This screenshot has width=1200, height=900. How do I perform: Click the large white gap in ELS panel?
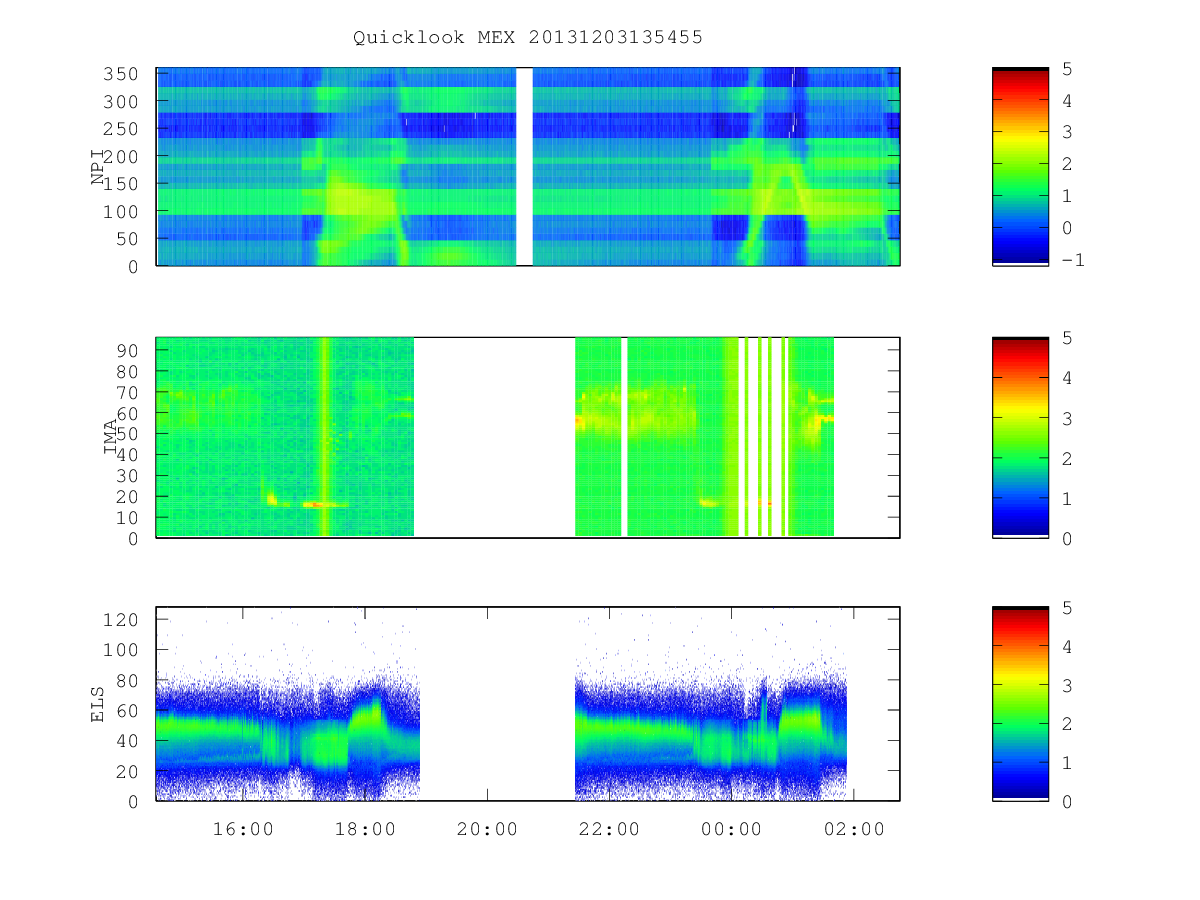coord(497,703)
